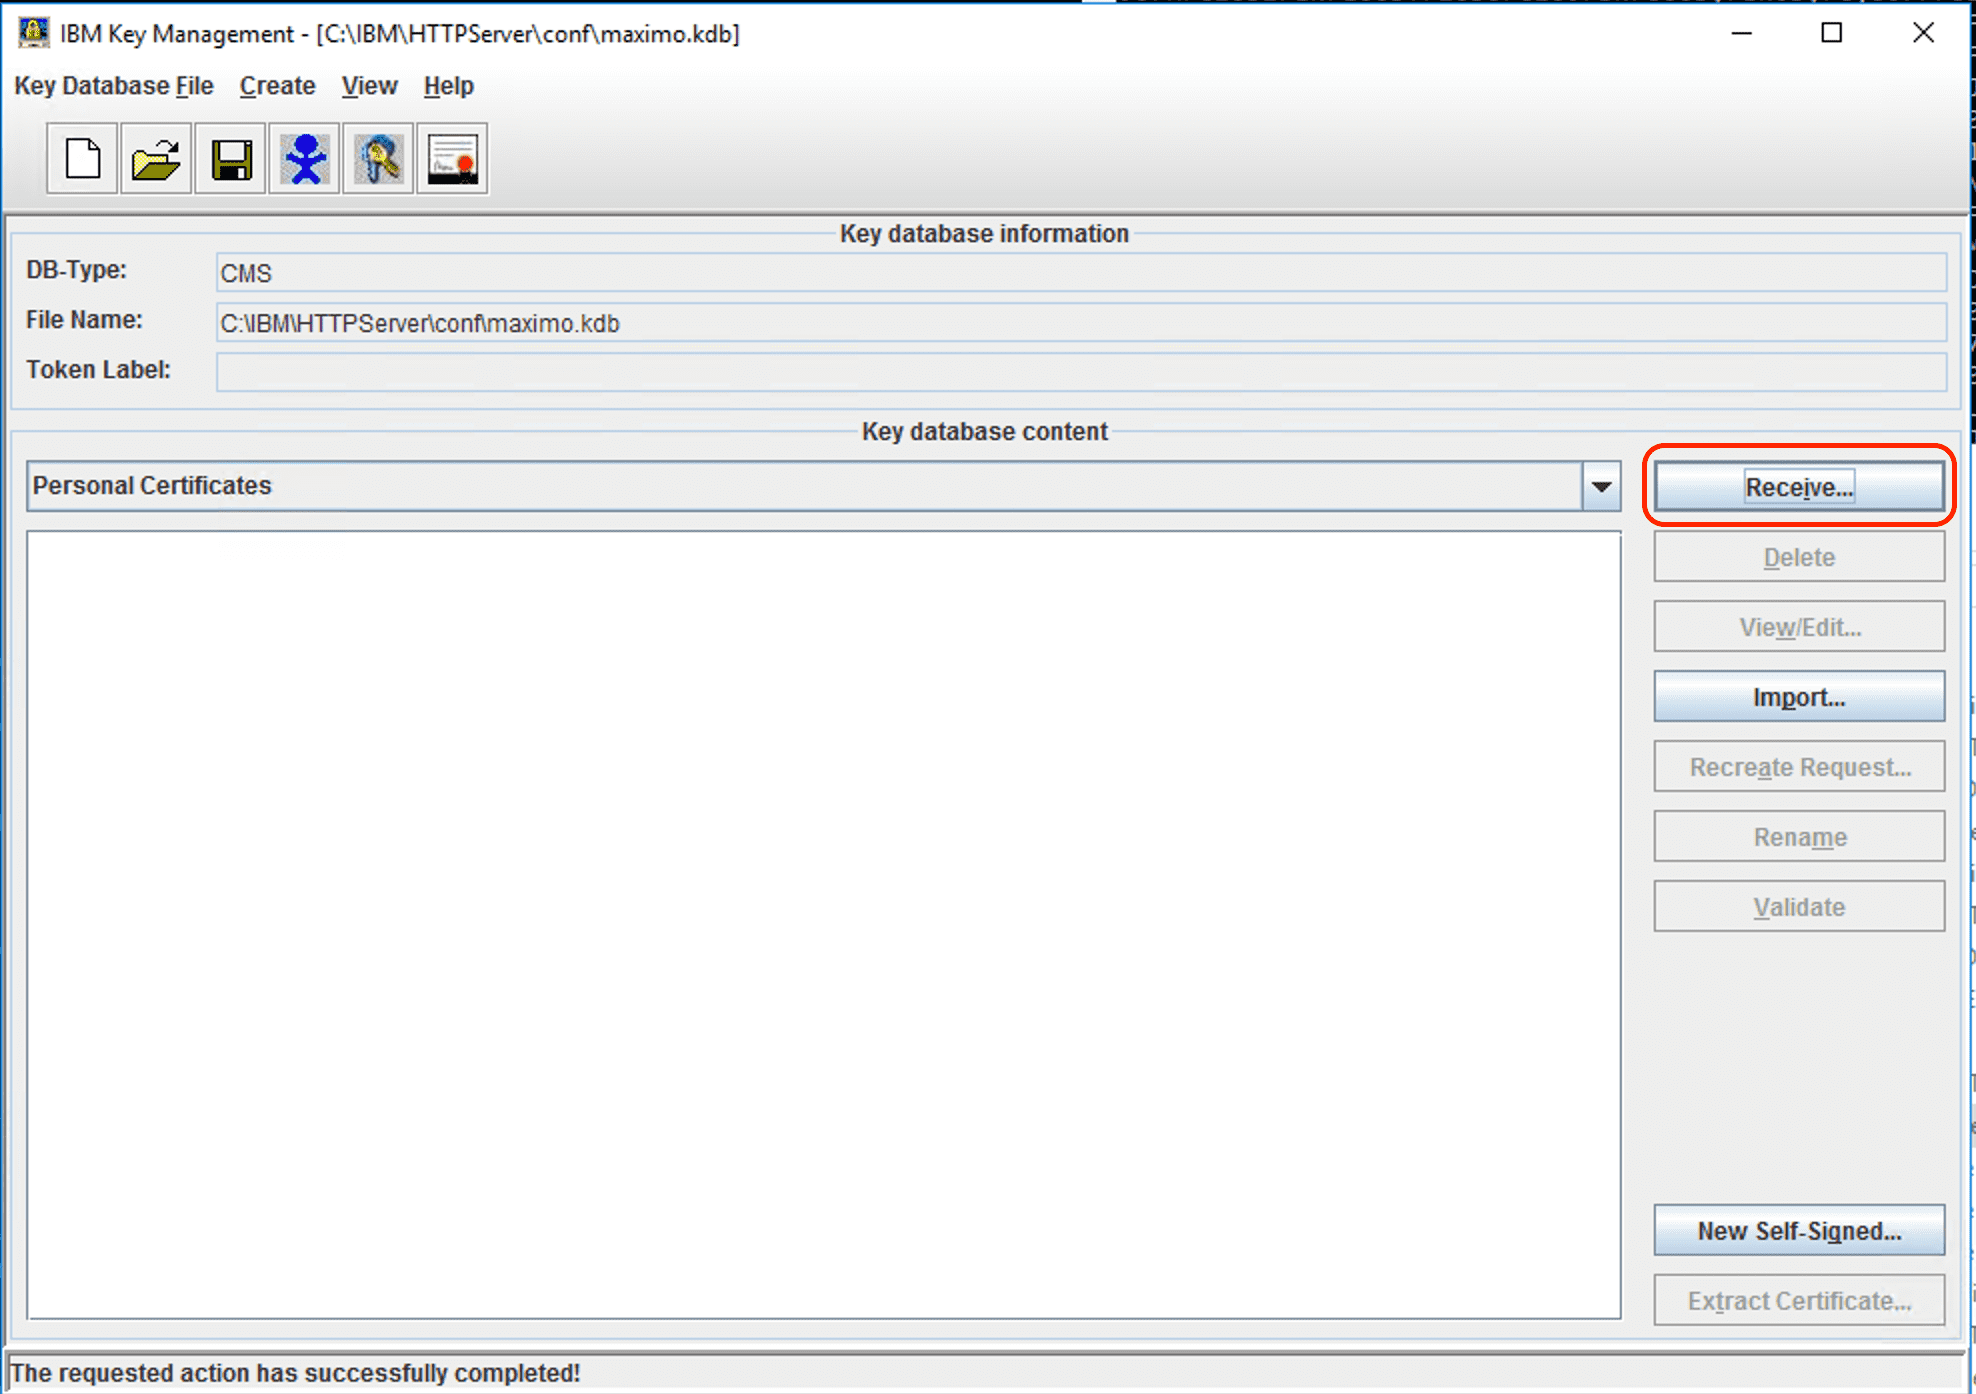The height and width of the screenshot is (1394, 1976).
Task: Click the Import... button
Action: [x=1799, y=697]
